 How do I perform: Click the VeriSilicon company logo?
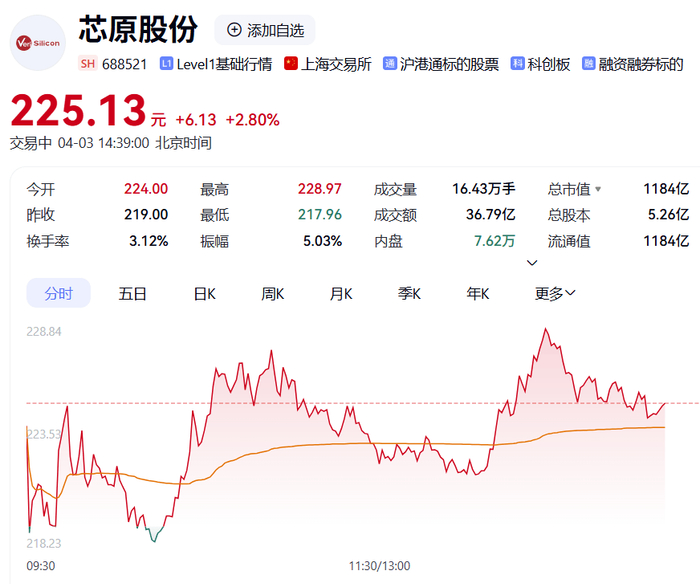pos(38,43)
